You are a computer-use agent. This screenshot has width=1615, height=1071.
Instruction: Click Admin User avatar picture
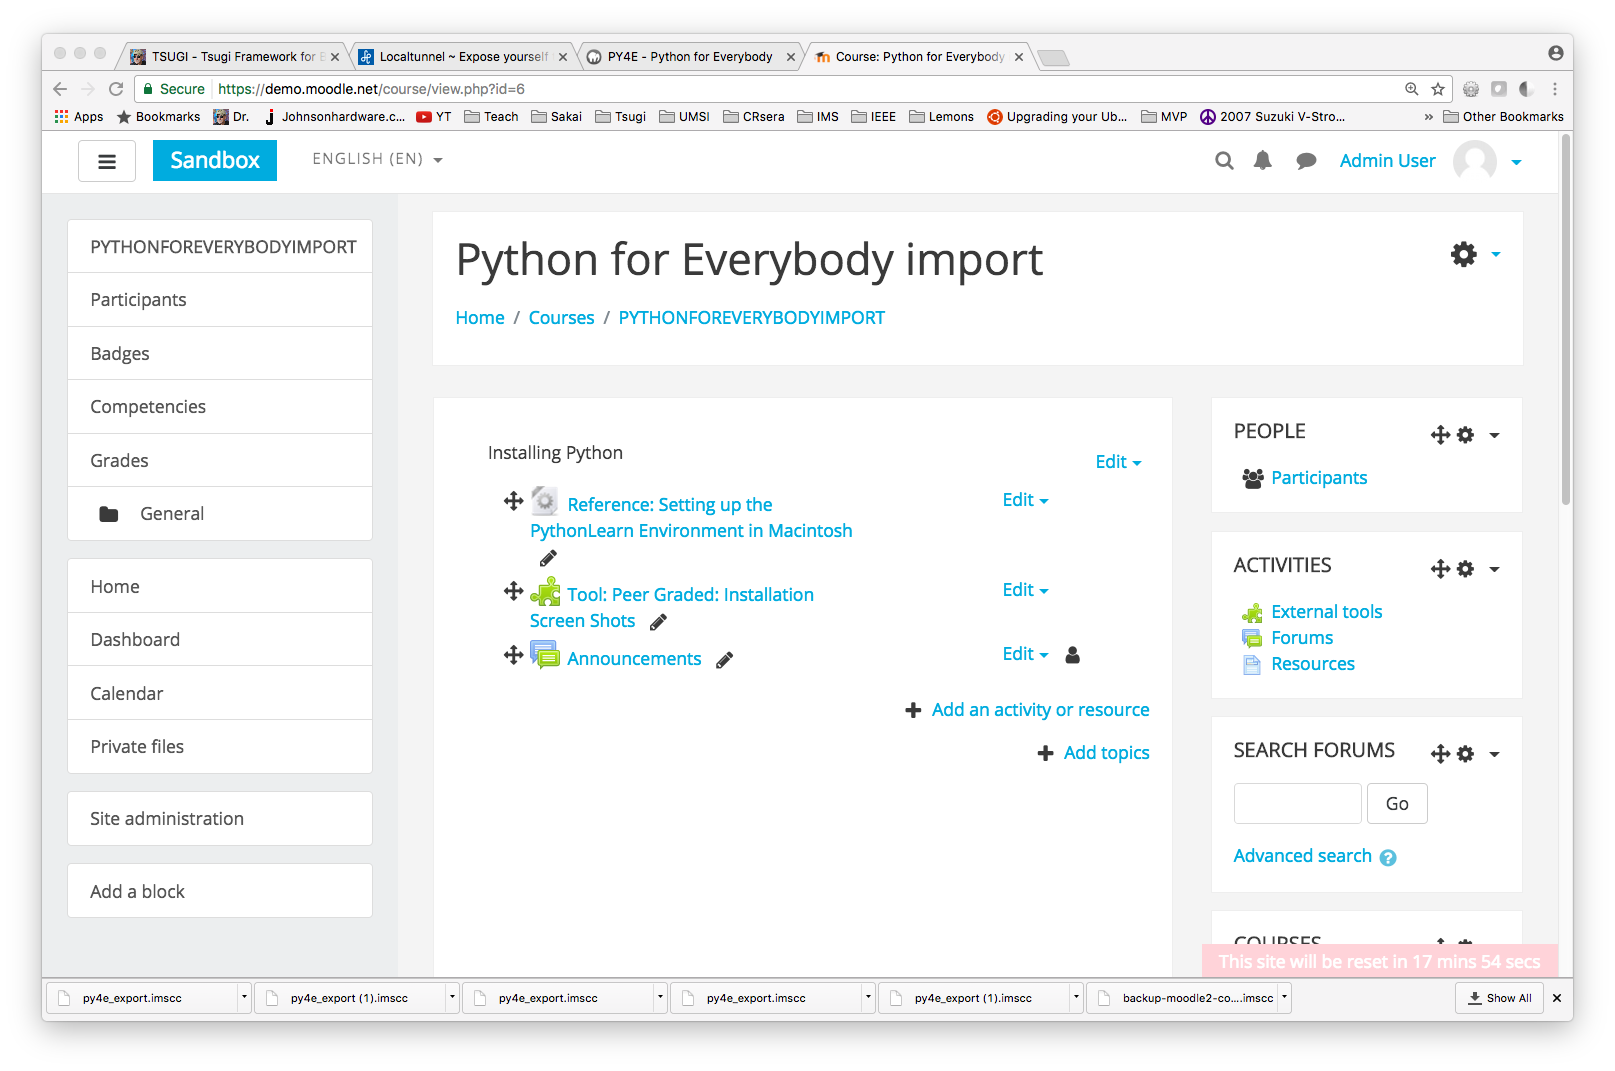click(1475, 161)
